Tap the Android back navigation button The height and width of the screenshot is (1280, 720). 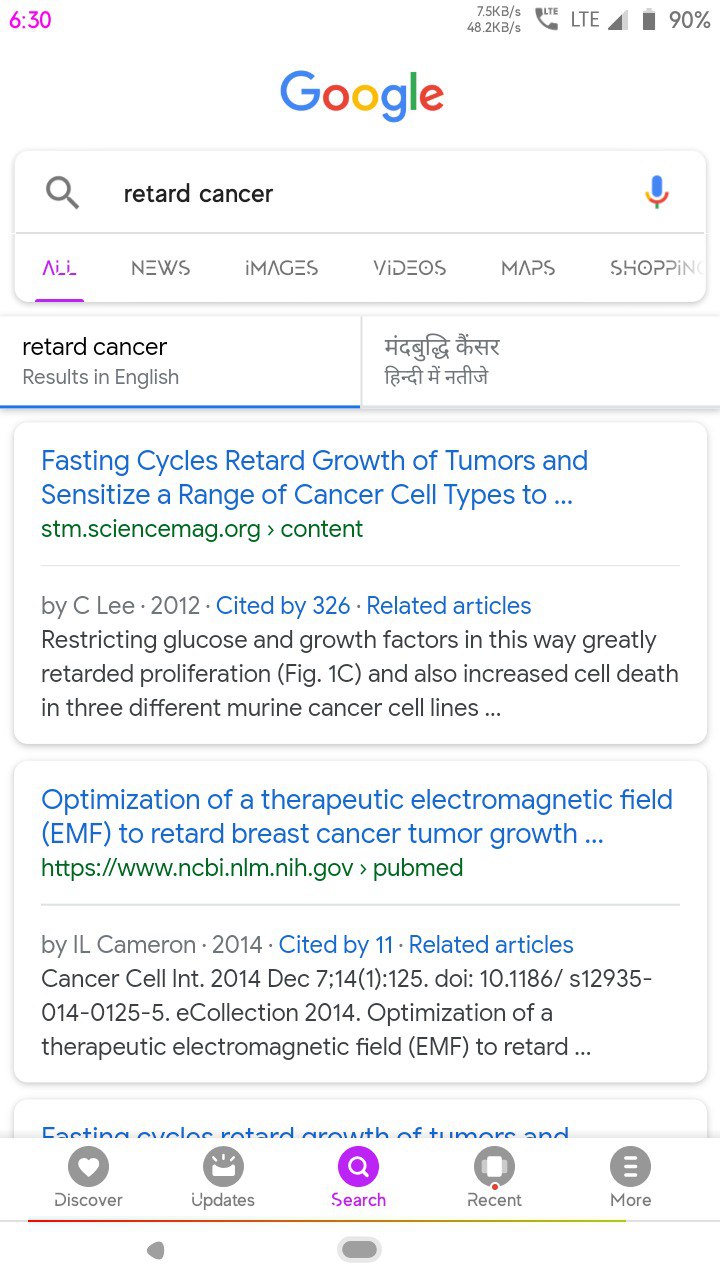[x=155, y=1250]
